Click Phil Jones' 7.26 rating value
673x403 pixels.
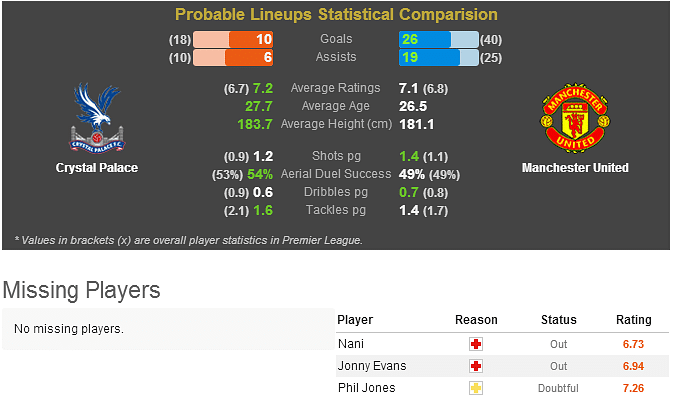(x=634, y=388)
